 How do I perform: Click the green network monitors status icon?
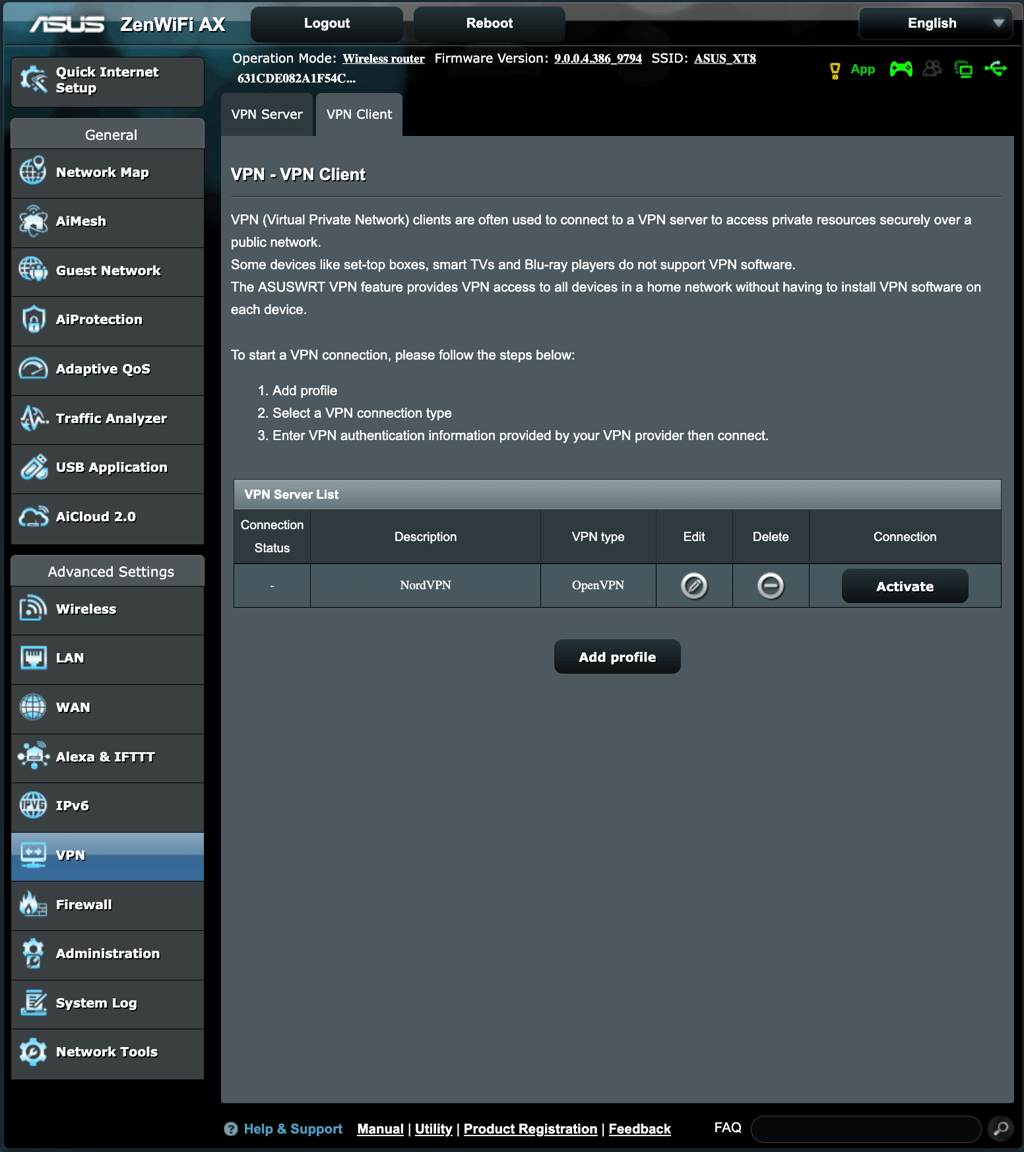(963, 69)
